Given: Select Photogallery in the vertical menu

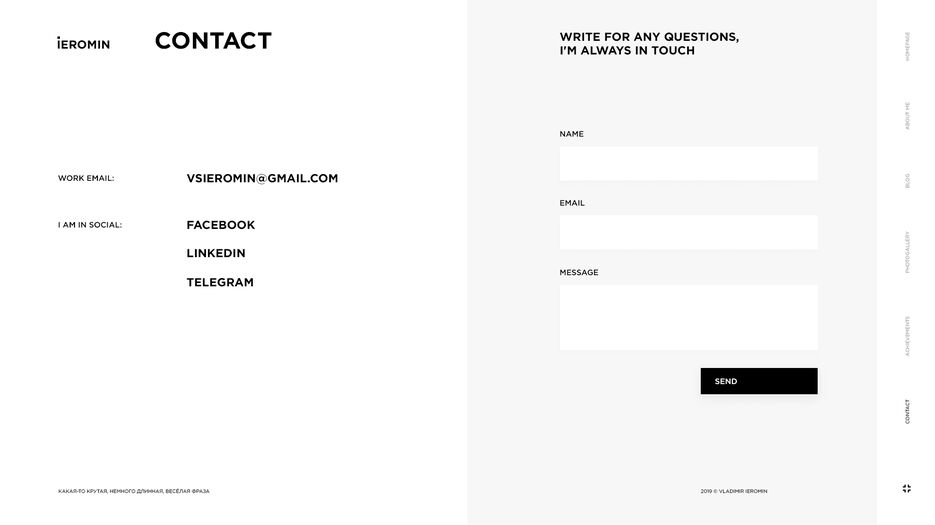Looking at the screenshot, I should [x=908, y=252].
